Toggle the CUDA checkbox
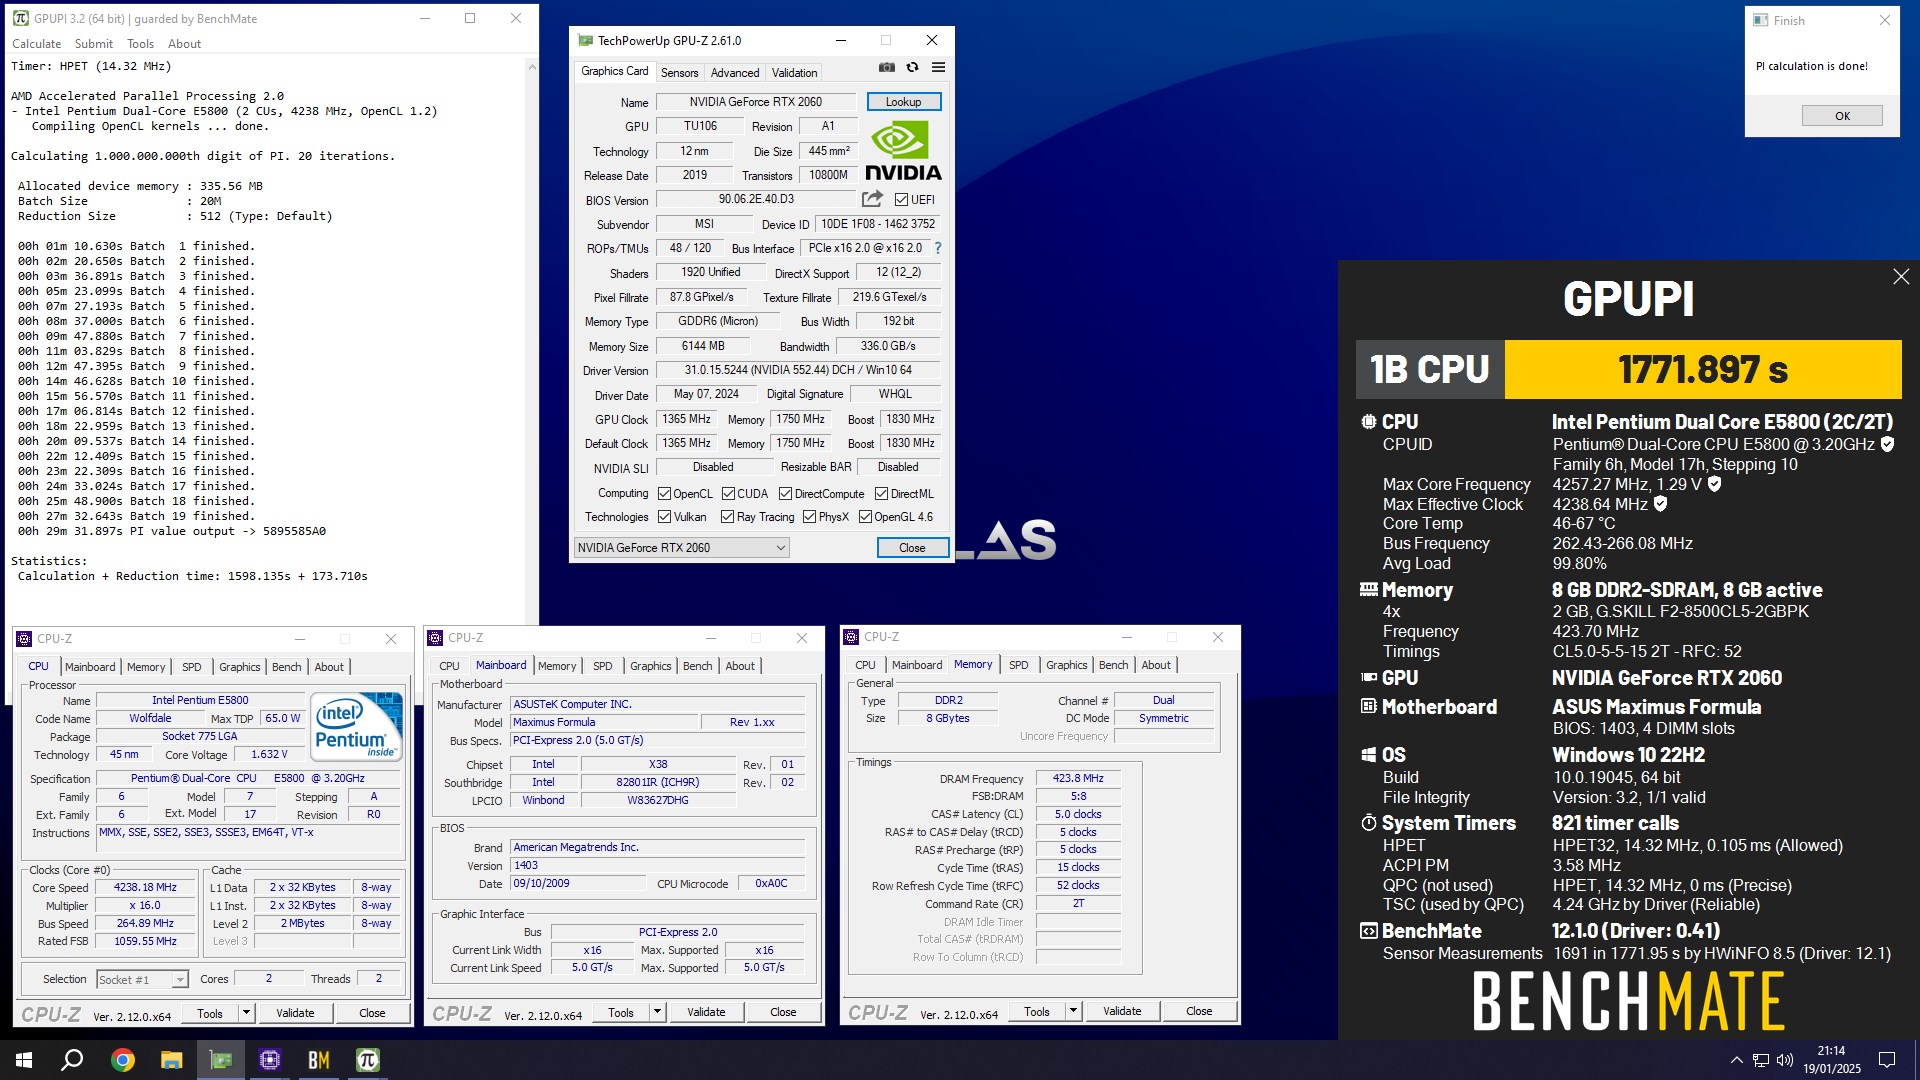1920x1080 pixels. 728,493
